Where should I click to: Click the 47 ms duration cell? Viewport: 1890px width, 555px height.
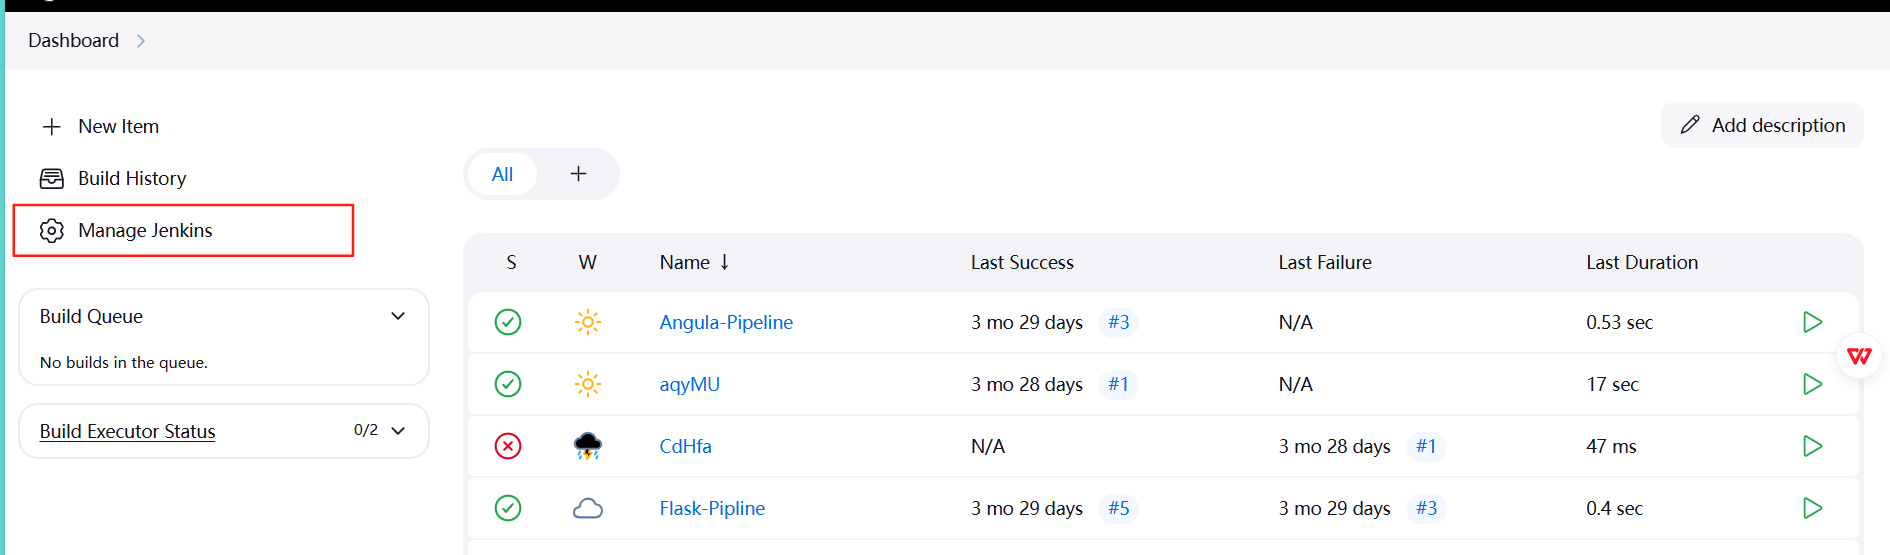coord(1611,446)
